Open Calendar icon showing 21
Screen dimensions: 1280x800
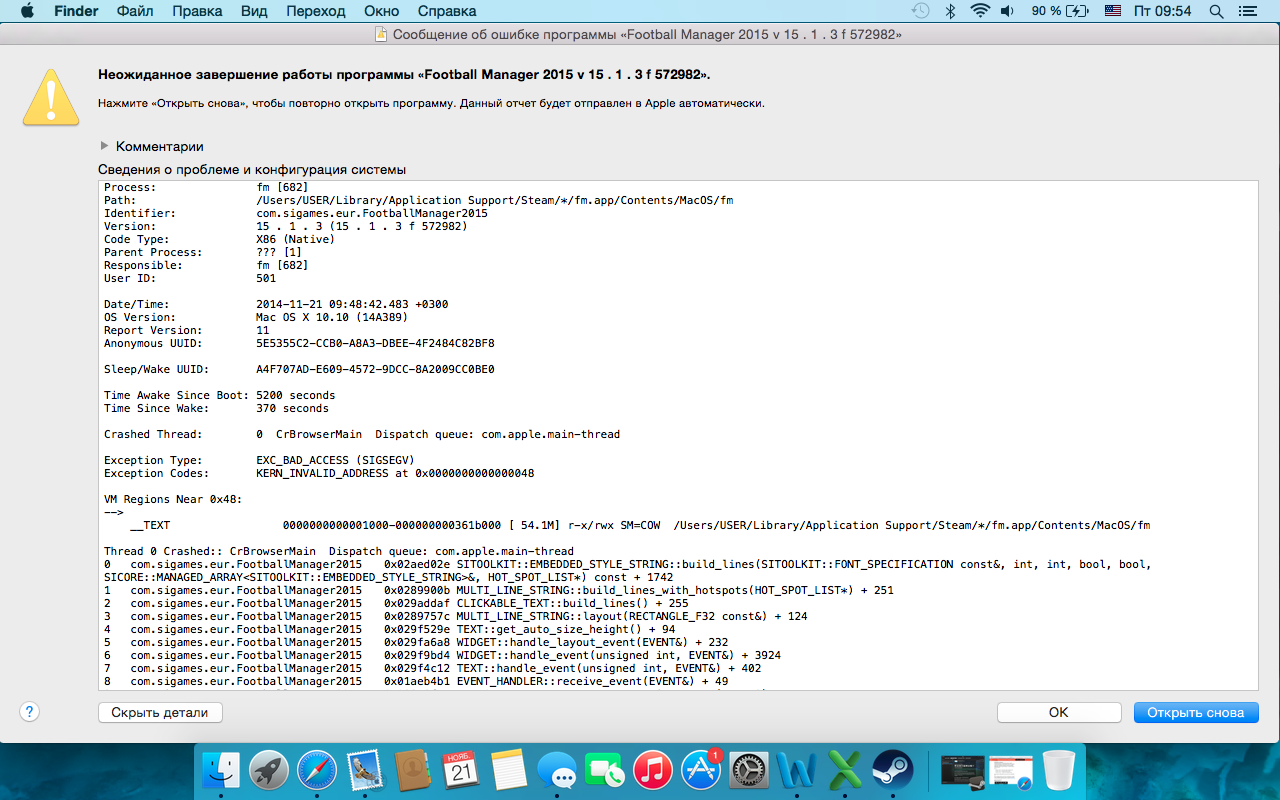461,771
